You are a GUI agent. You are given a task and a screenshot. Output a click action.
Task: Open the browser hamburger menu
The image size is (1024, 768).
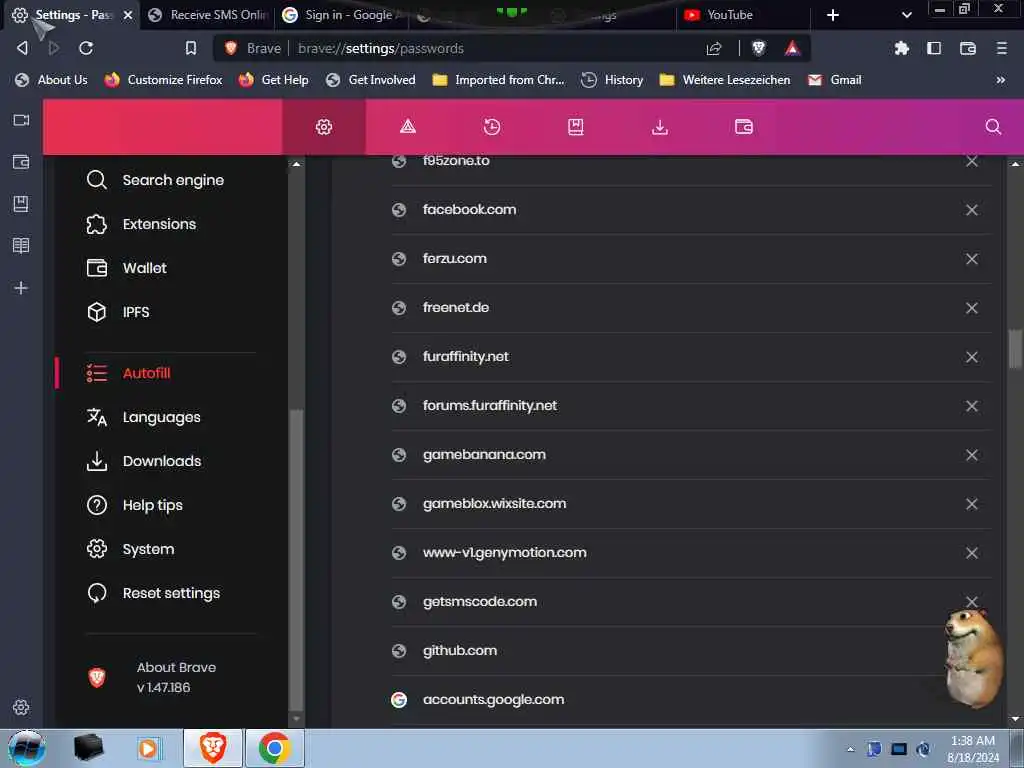(x=1002, y=48)
